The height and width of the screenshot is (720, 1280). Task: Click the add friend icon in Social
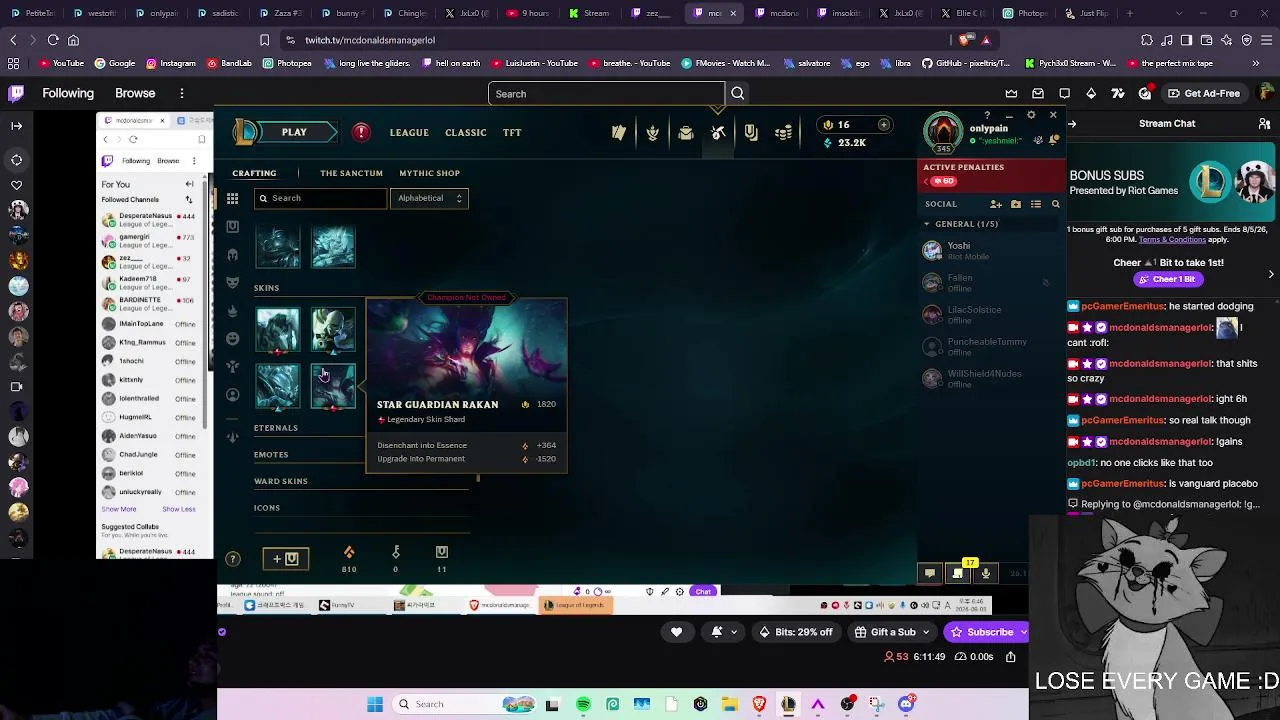(996, 204)
